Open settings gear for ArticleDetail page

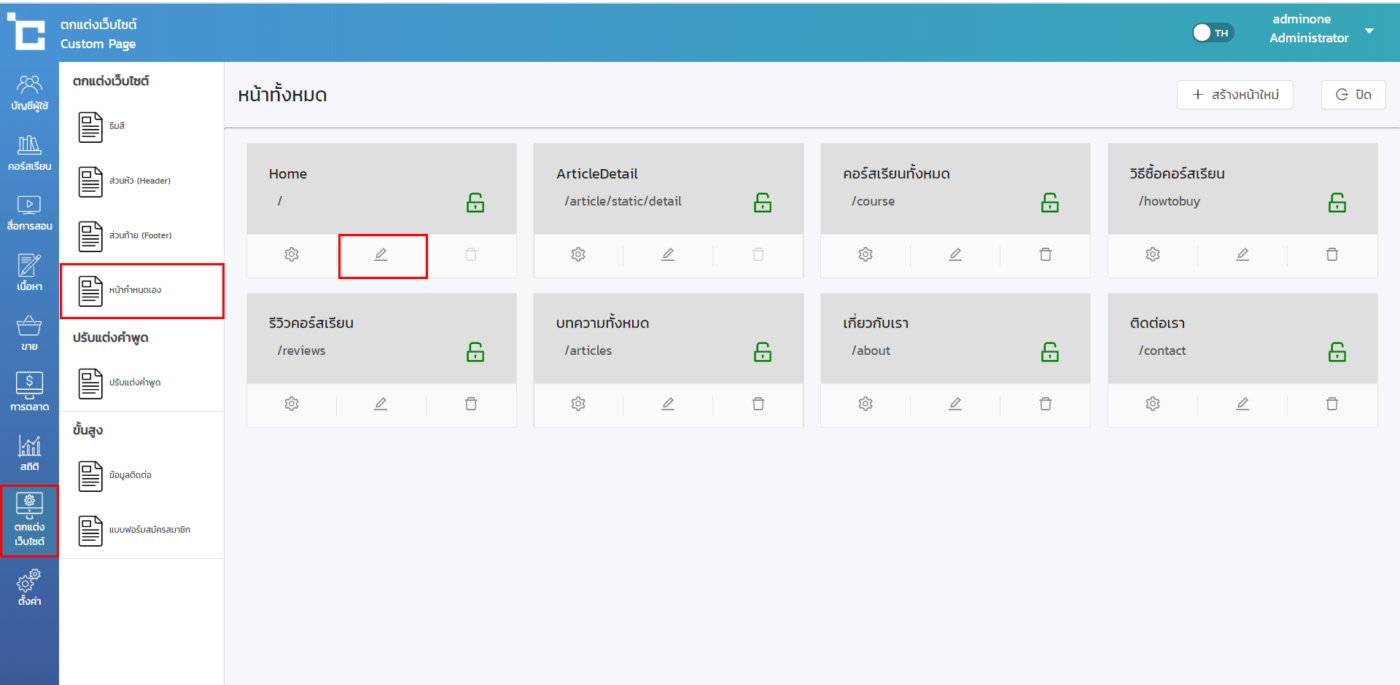click(x=578, y=255)
